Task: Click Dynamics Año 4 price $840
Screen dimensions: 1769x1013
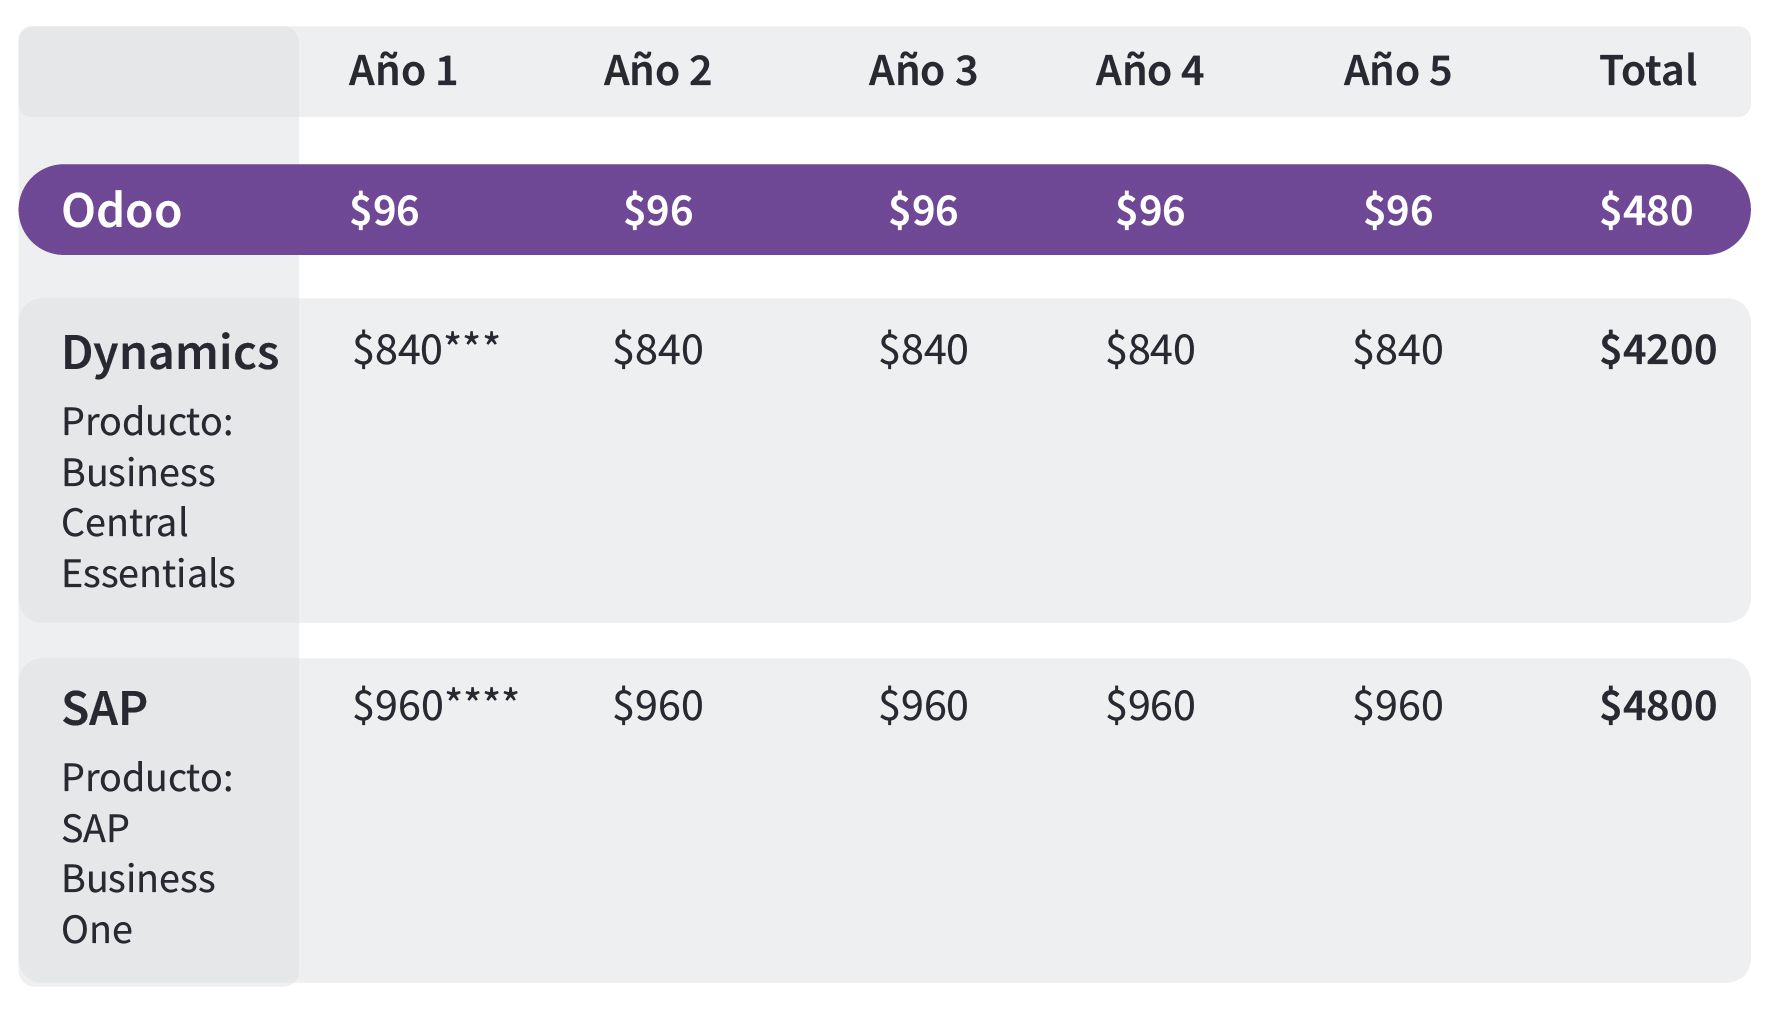Action: click(x=1150, y=349)
